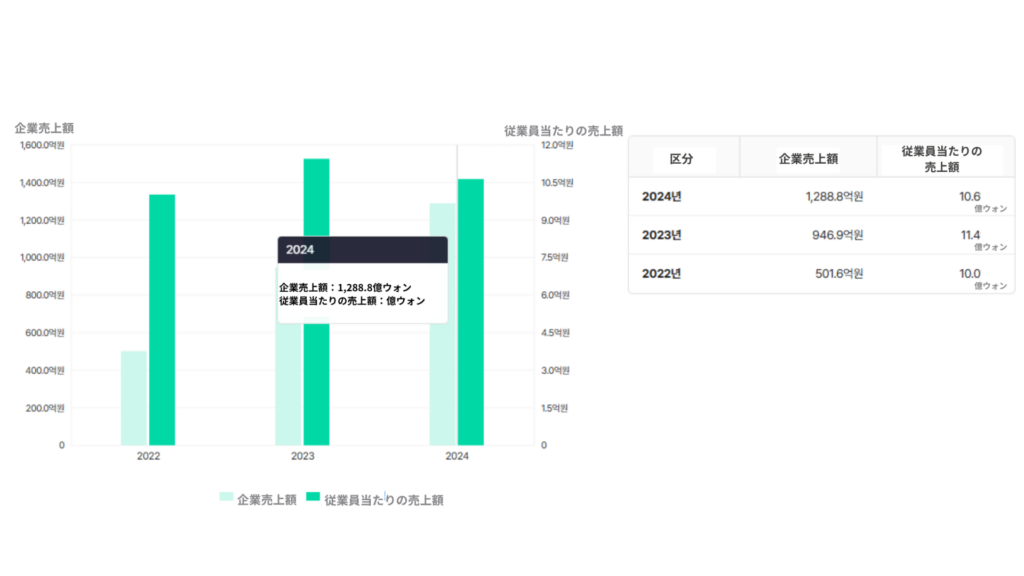Select the 区分 table column header

(681, 158)
